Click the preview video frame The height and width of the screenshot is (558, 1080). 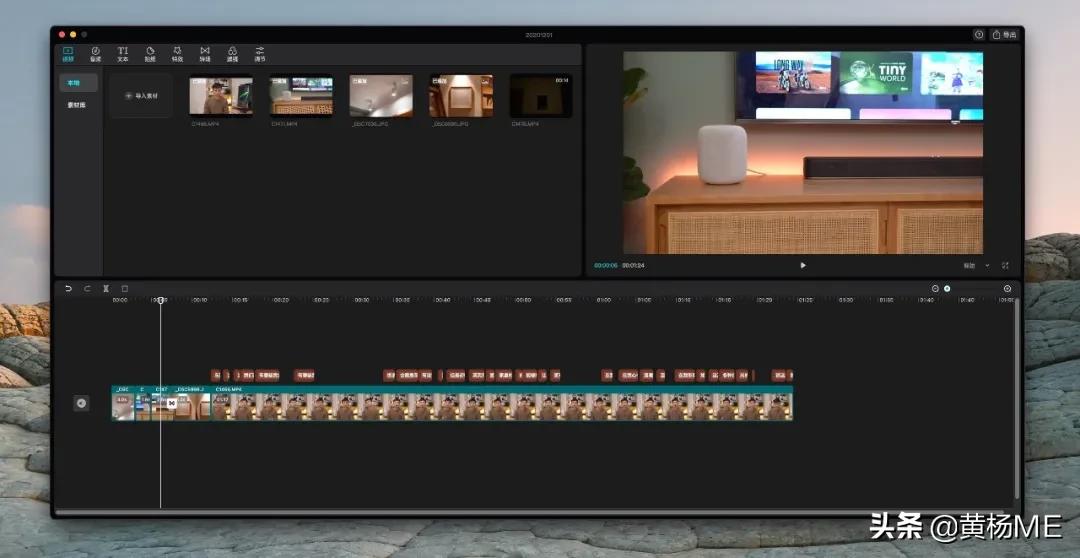click(803, 152)
